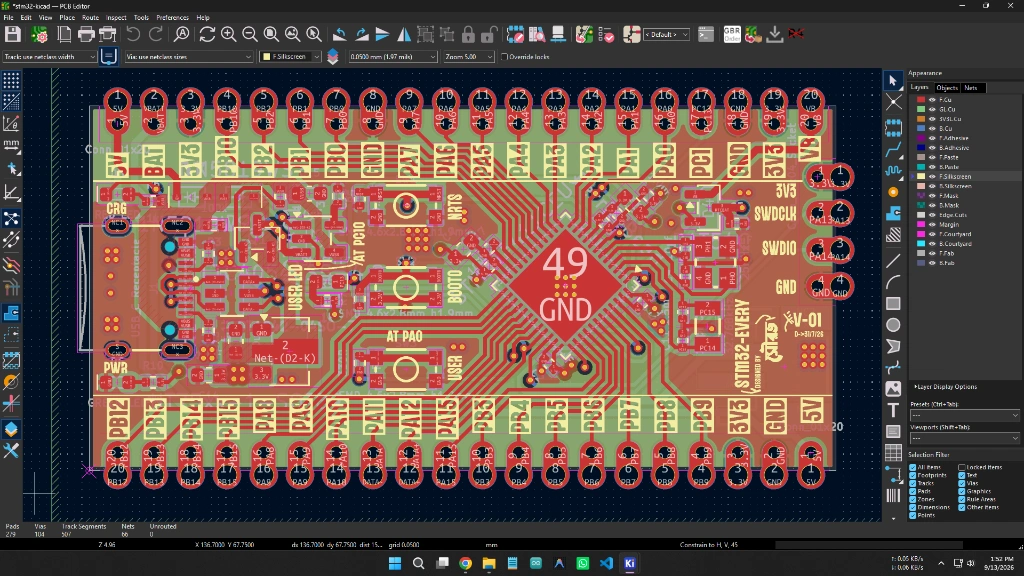Open the Scripting console icon
Screen dimensions: 1024x576
tap(706, 34)
